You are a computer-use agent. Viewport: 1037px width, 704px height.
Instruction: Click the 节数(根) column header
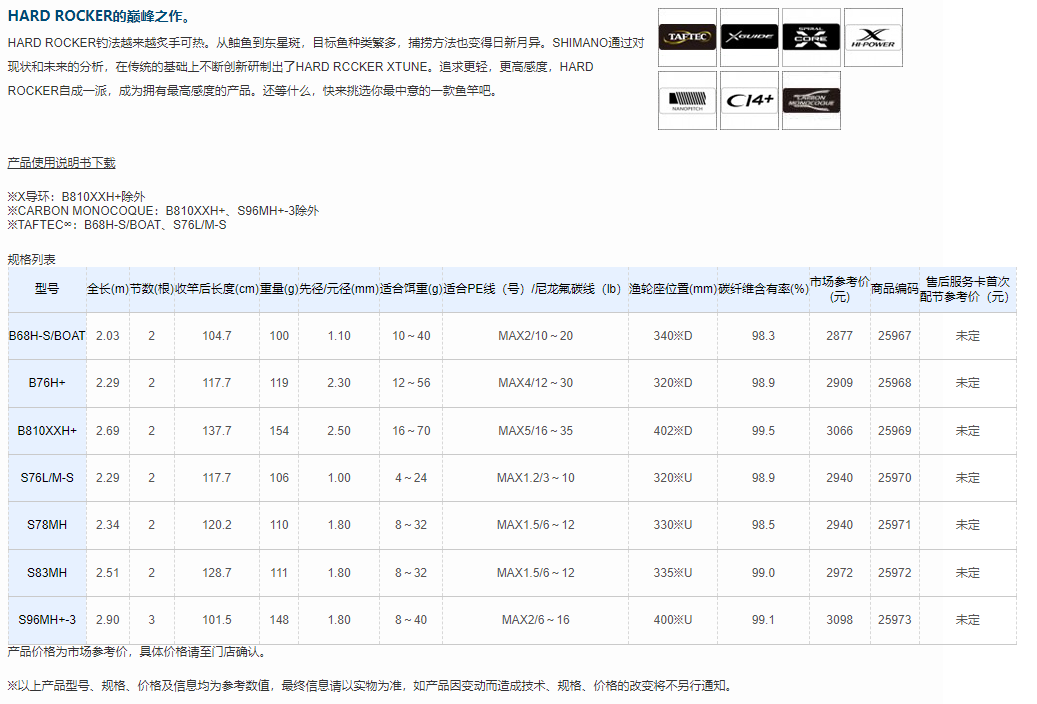coord(151,289)
